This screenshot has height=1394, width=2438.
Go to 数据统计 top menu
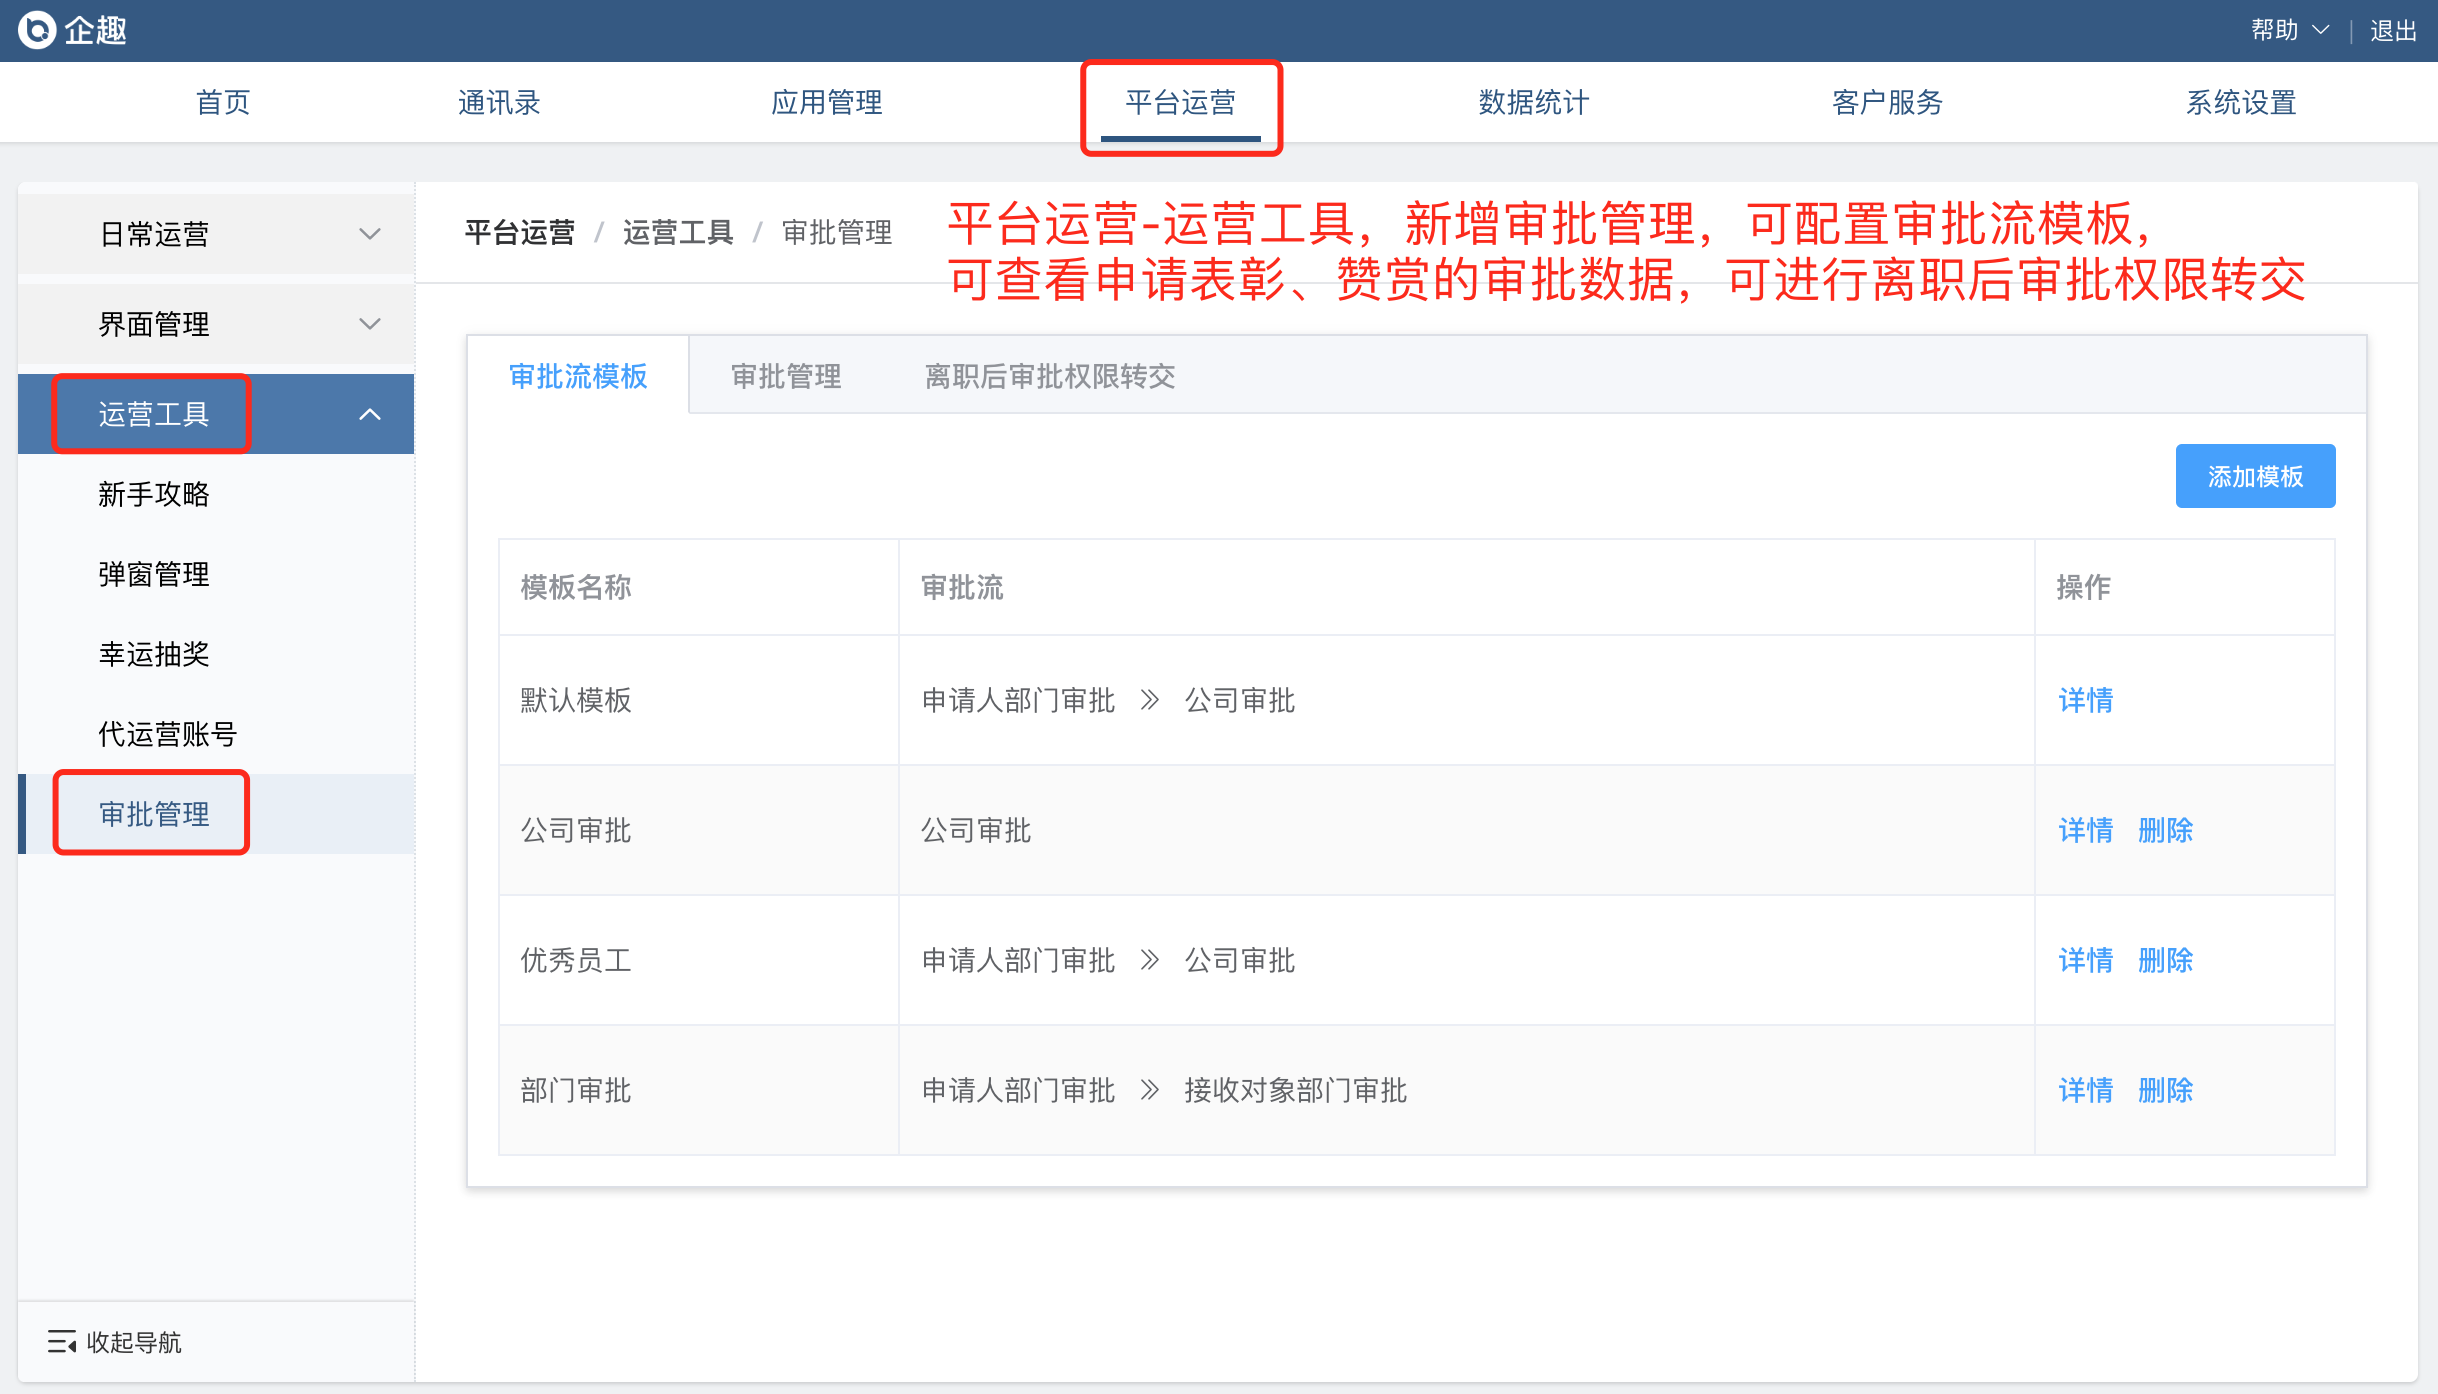tap(1533, 102)
